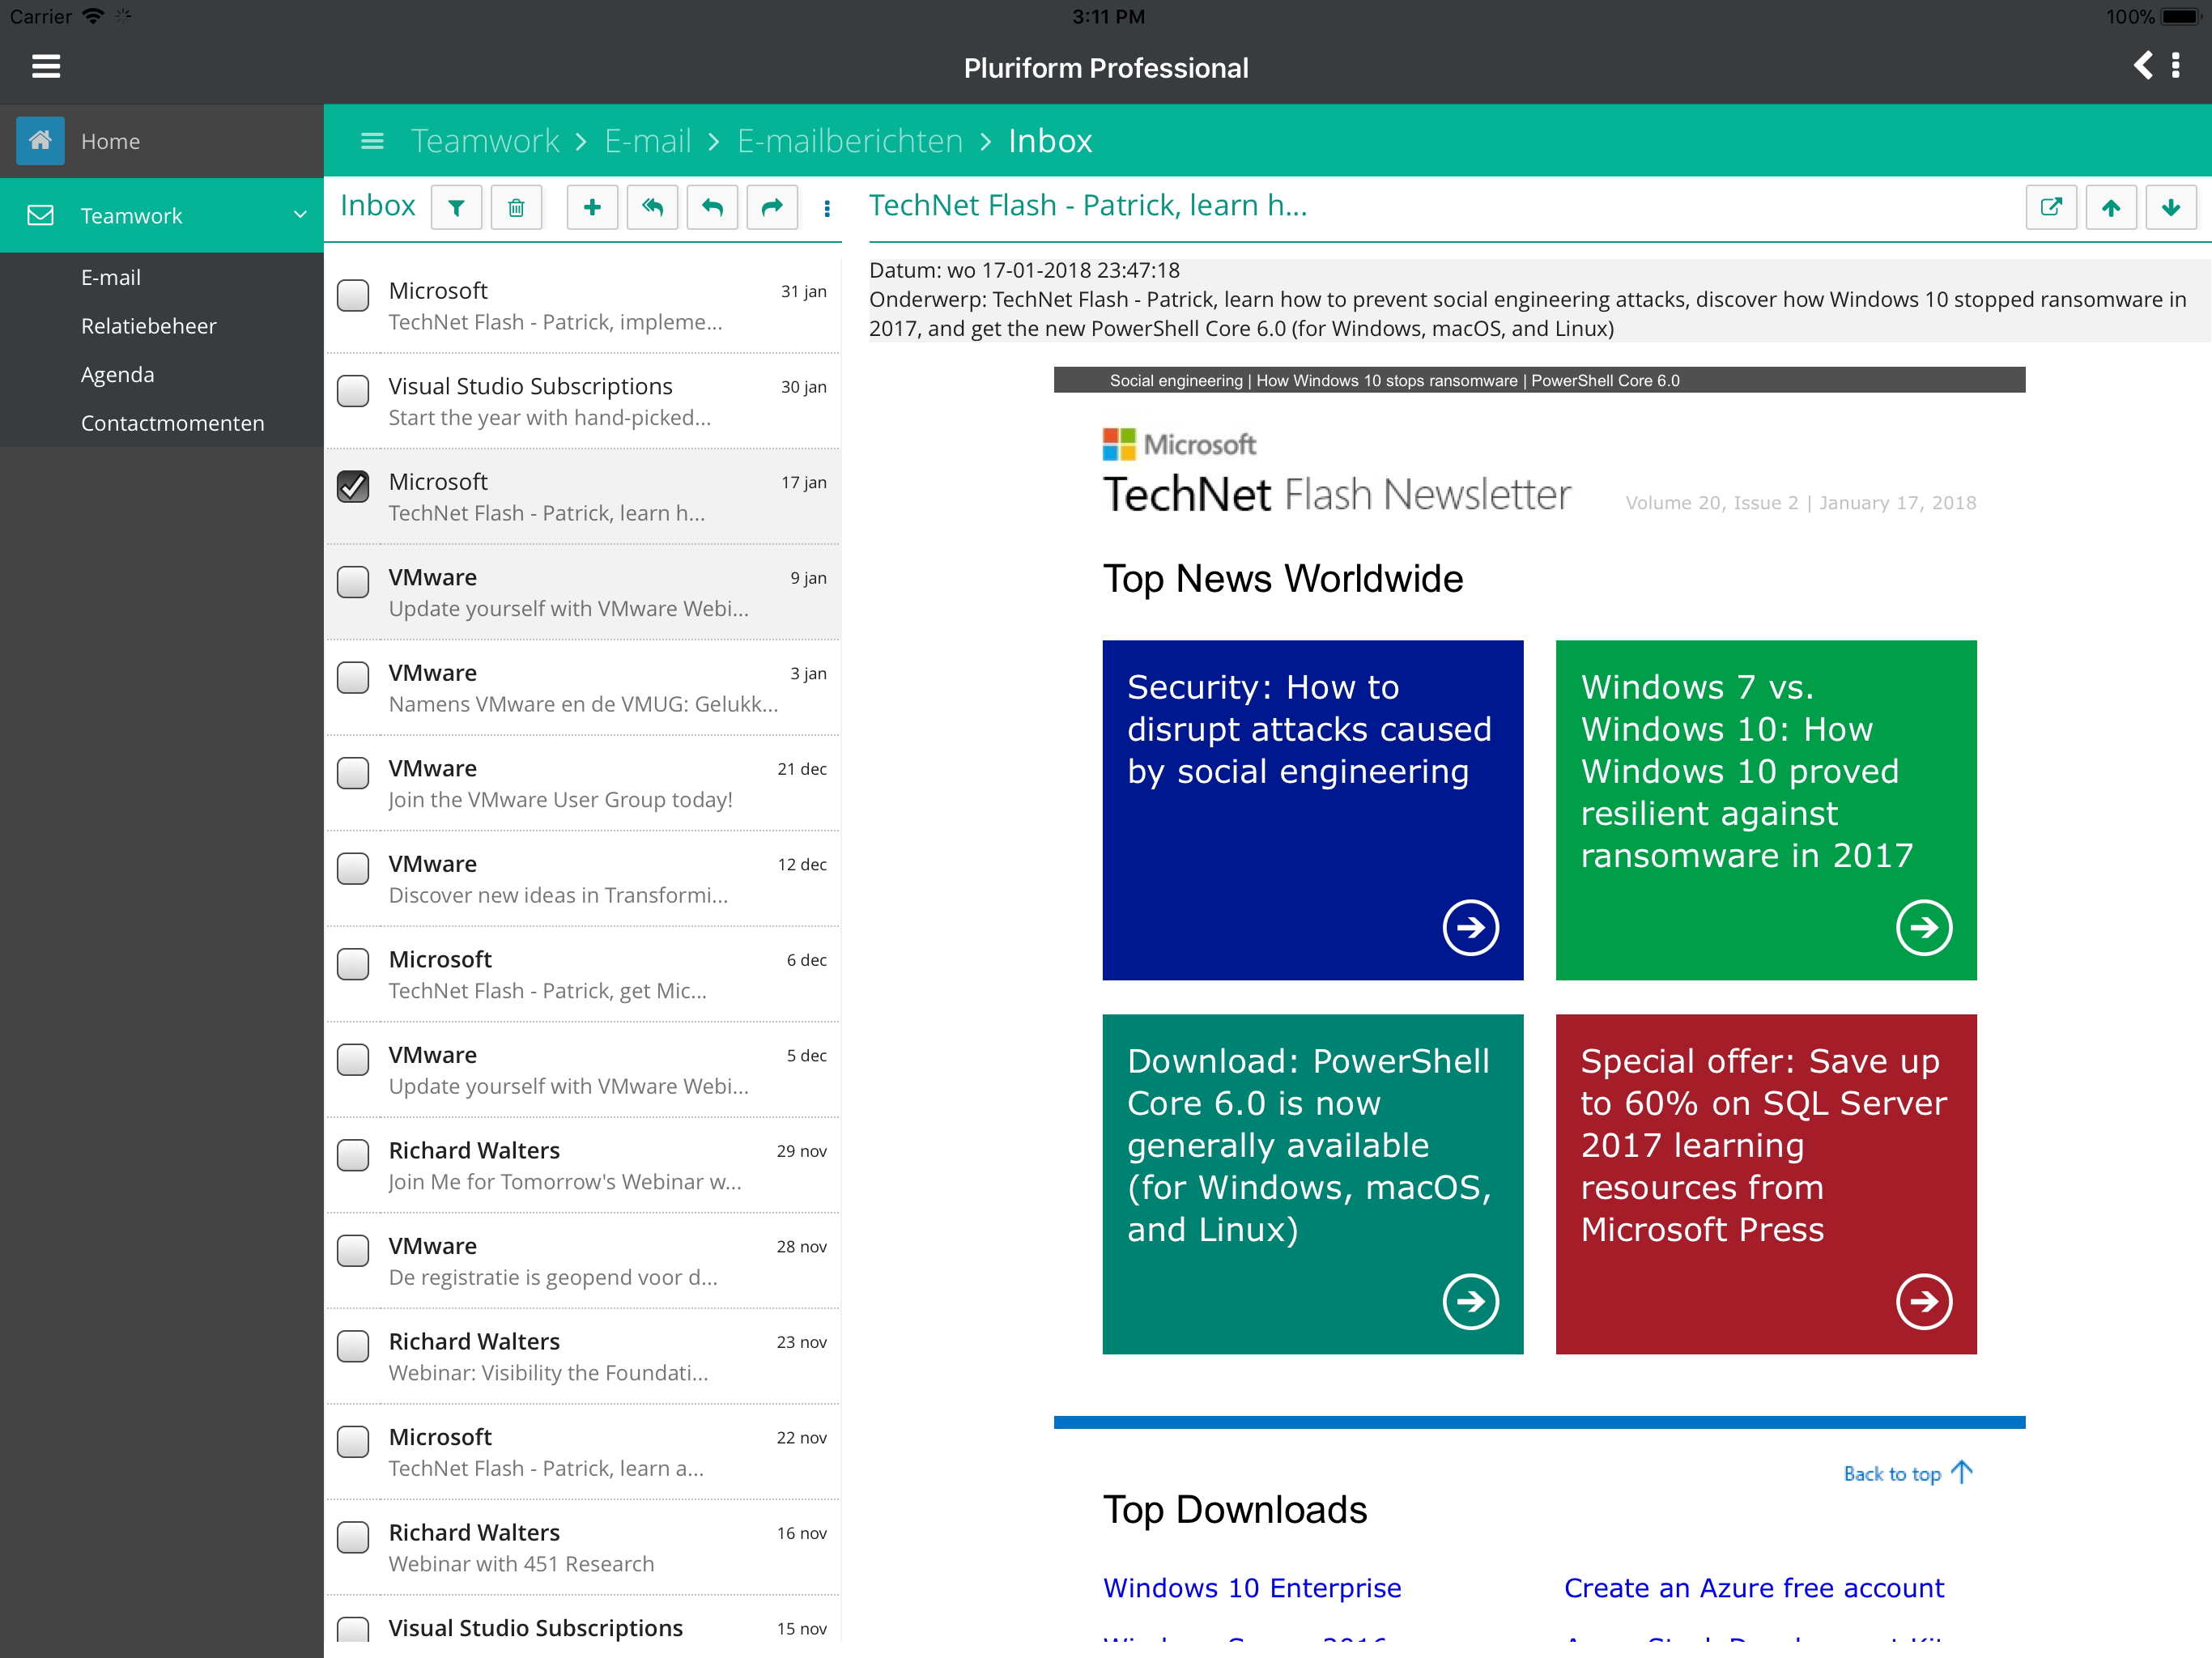The width and height of the screenshot is (2212, 1658).
Task: Forward the email with forward arrow
Action: (x=772, y=208)
